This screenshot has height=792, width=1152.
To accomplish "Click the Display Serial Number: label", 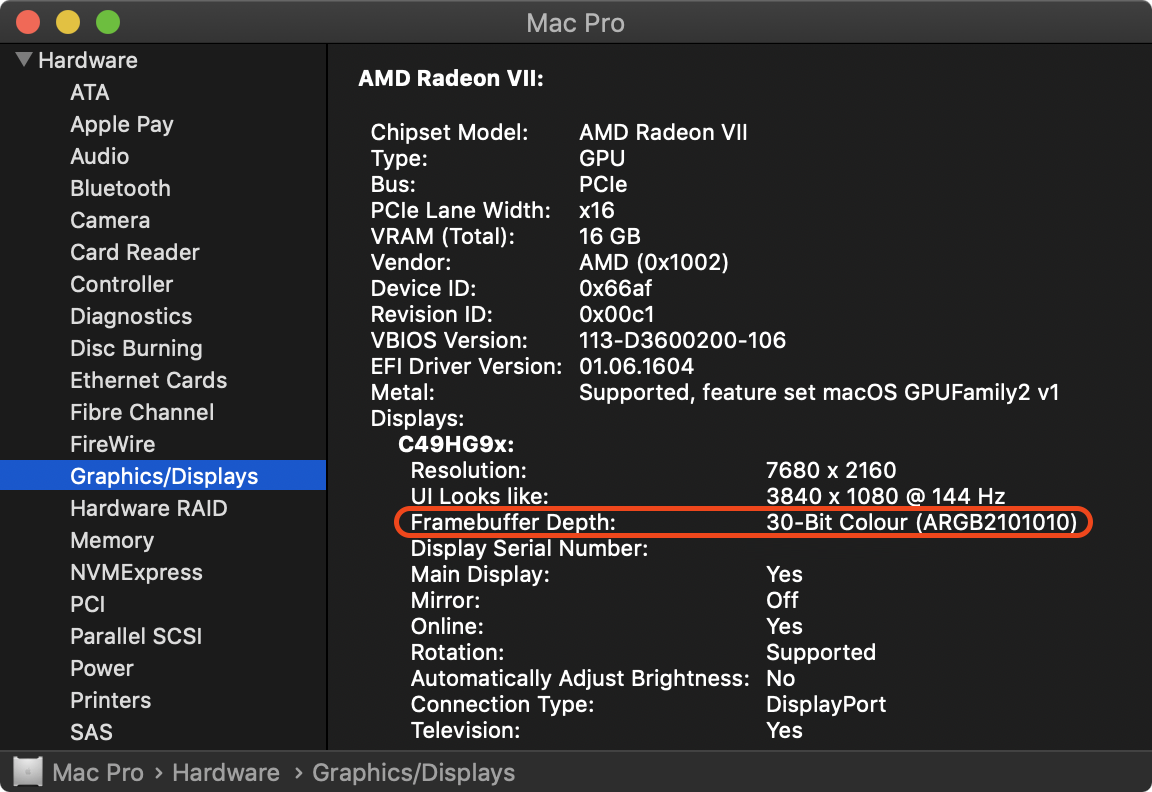I will [x=530, y=549].
